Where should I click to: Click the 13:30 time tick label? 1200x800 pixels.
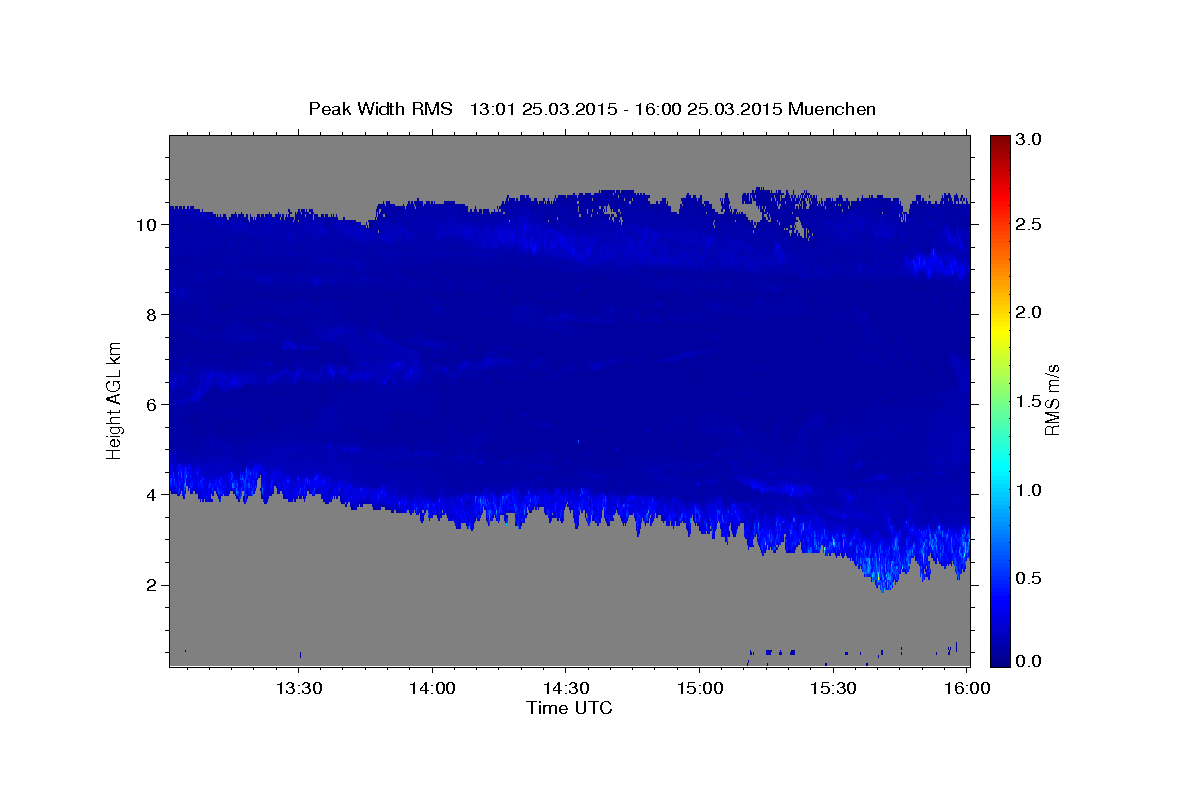pyautogui.click(x=299, y=689)
